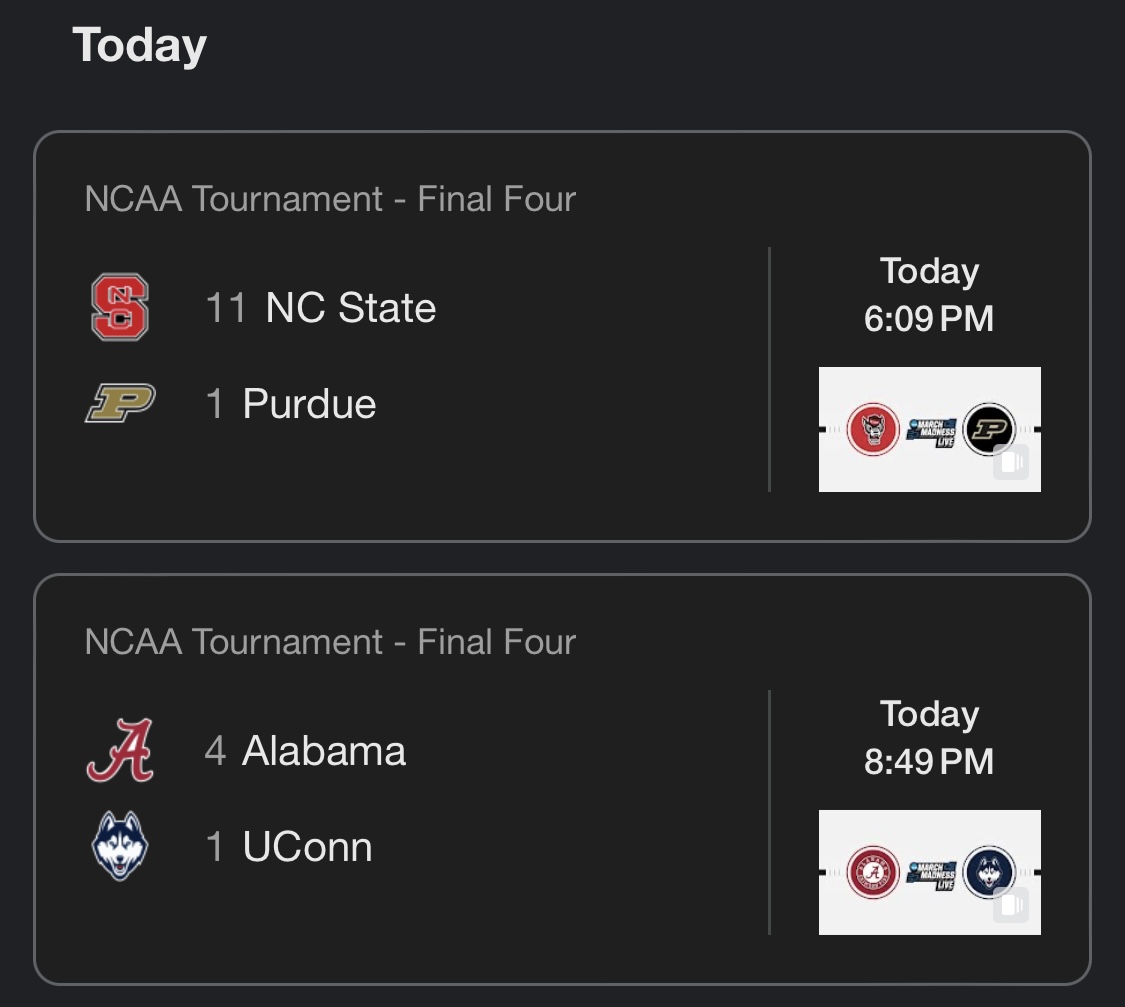Viewport: 1125px width, 1007px height.
Task: Click the Alabama team logo
Action: pyautogui.click(x=120, y=750)
